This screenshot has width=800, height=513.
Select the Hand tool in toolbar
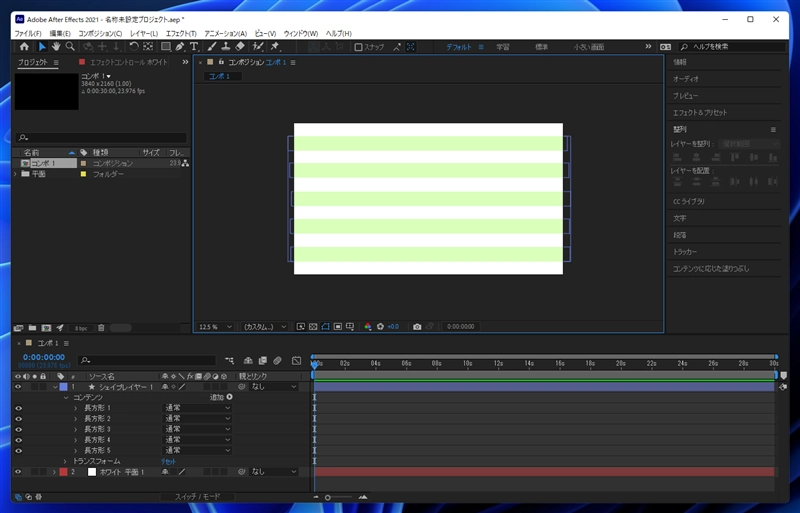pyautogui.click(x=56, y=46)
